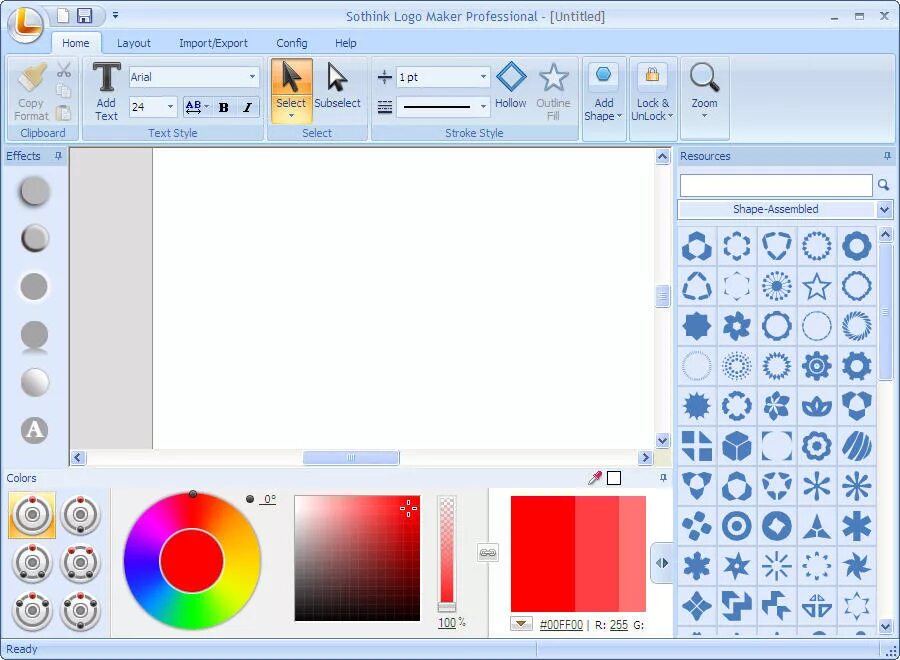Insert the four squares grid shape
This screenshot has width=900, height=660.
click(x=697, y=446)
